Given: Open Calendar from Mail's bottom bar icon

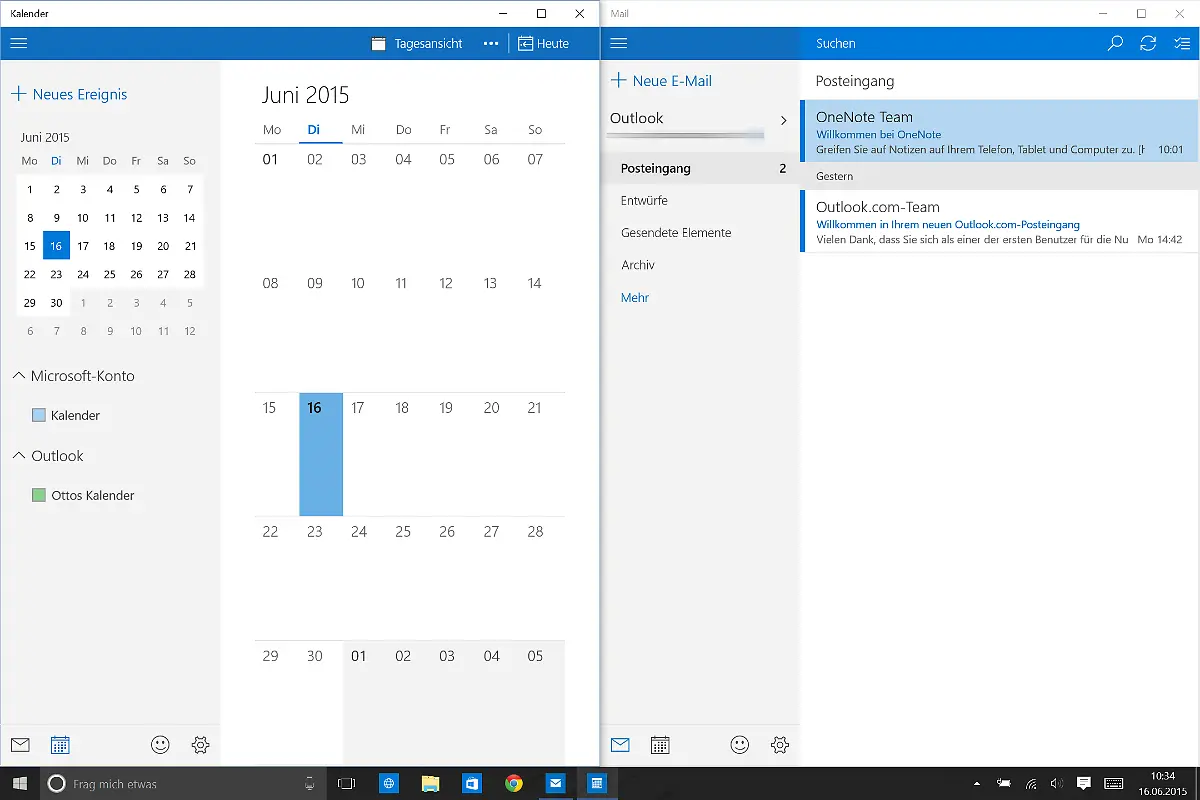Looking at the screenshot, I should tap(660, 745).
